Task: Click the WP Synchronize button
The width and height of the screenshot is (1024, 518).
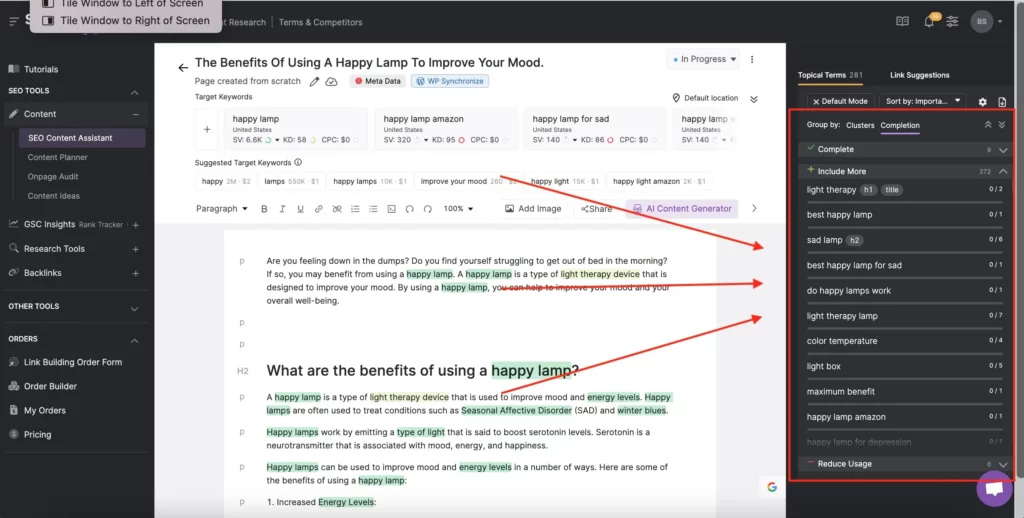Action: pyautogui.click(x=449, y=81)
